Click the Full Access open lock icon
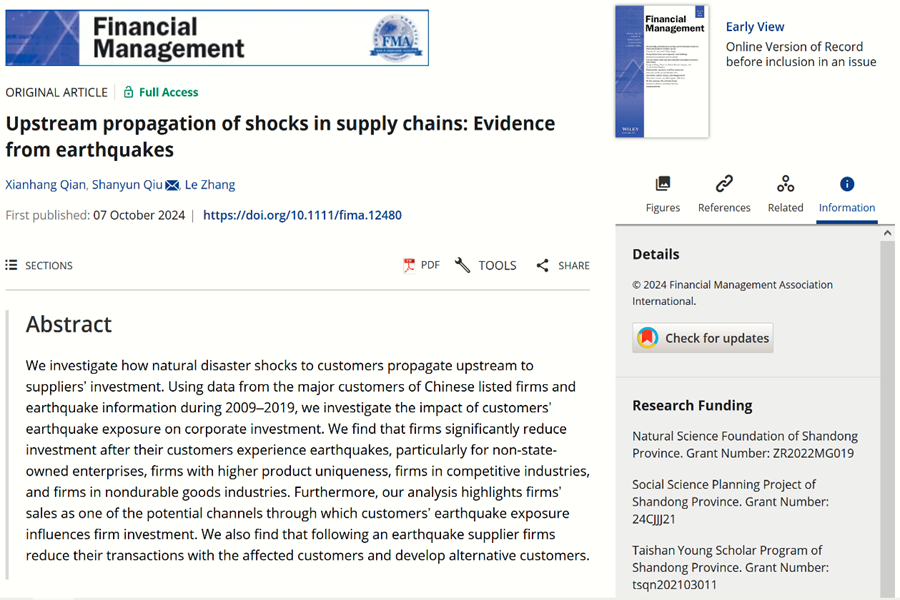Image resolution: width=900 pixels, height=600 pixels. point(129,92)
